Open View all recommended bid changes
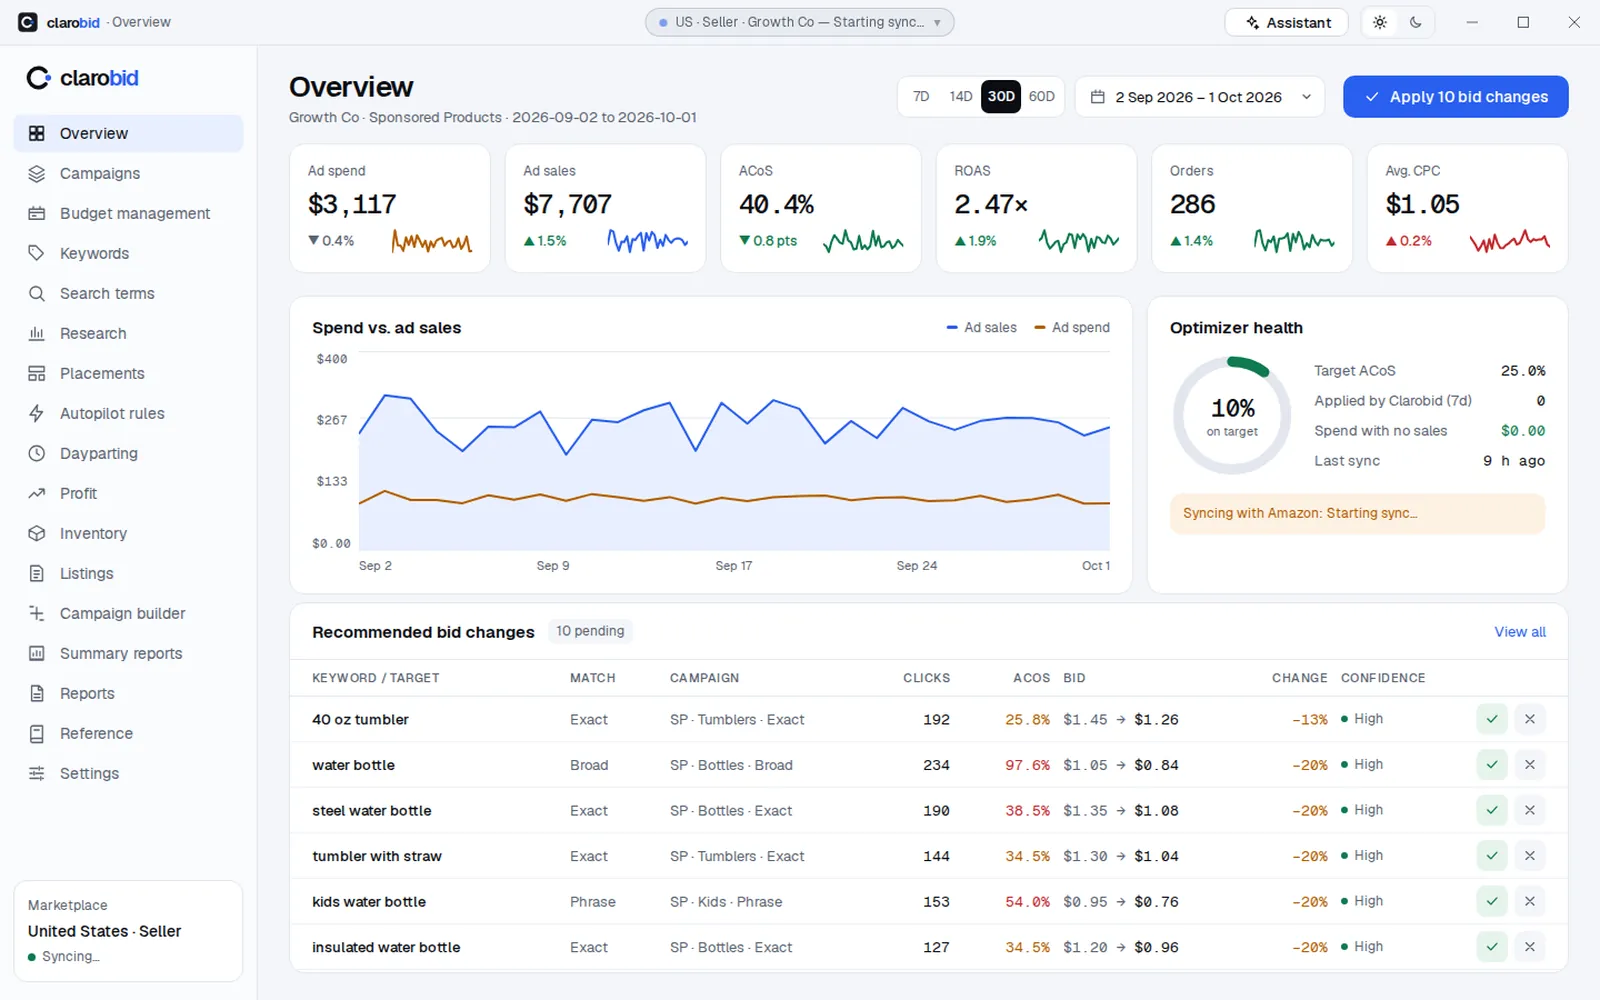 (1520, 632)
